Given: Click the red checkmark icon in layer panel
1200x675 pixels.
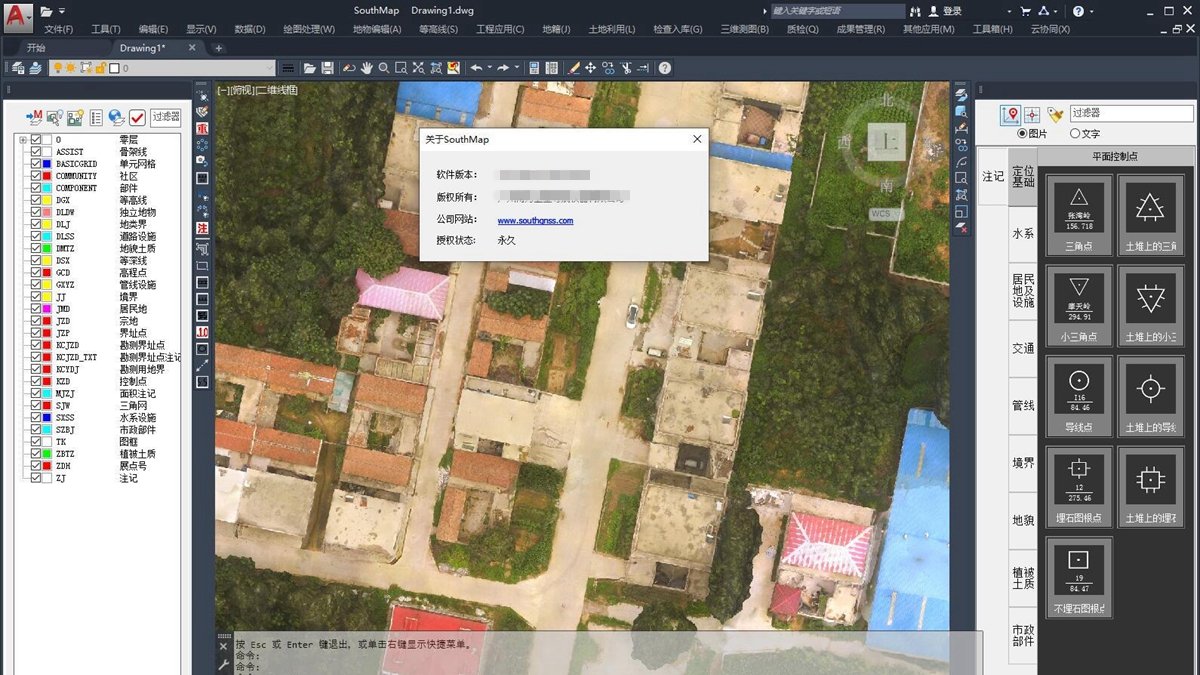Looking at the screenshot, I should click(x=138, y=117).
